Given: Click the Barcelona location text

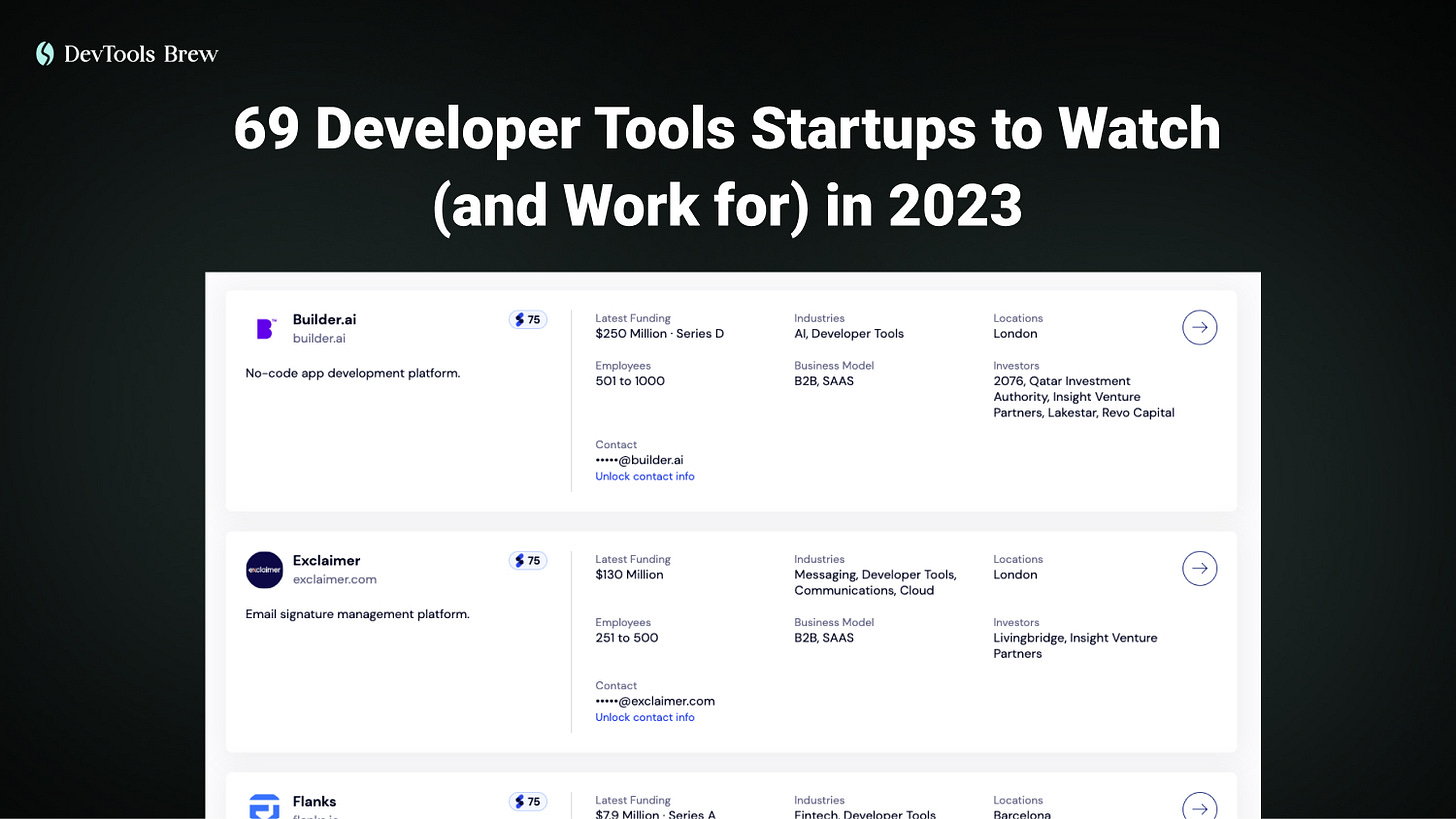Looking at the screenshot, I should click(x=1022, y=814).
